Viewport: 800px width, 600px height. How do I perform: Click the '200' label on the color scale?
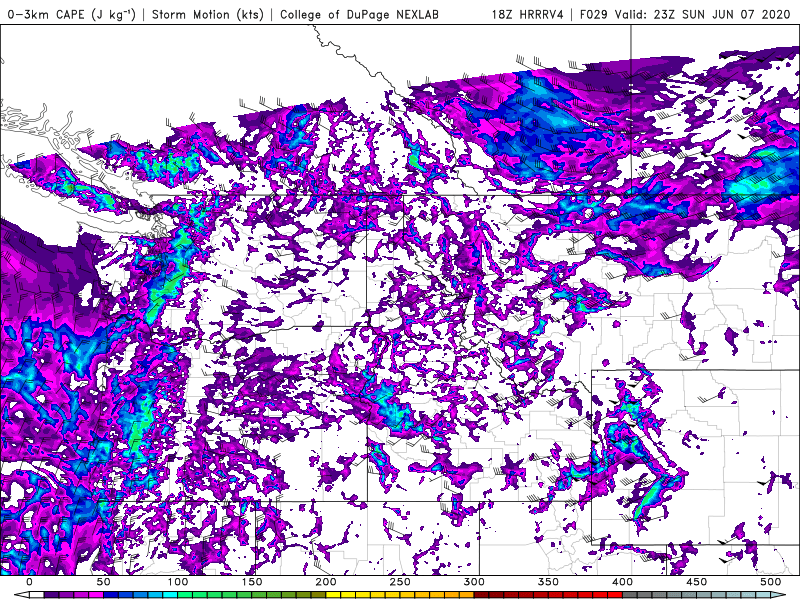click(326, 582)
